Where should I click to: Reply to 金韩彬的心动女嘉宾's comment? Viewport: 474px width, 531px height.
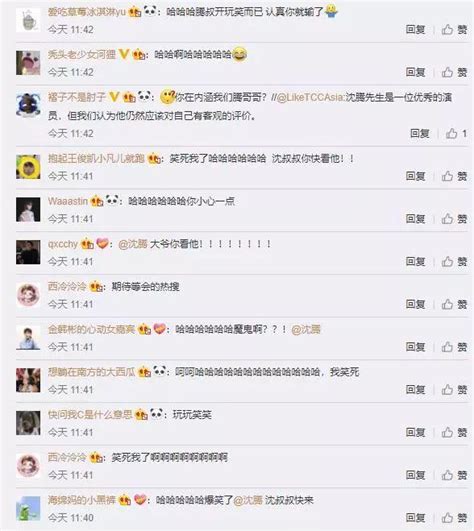(415, 347)
